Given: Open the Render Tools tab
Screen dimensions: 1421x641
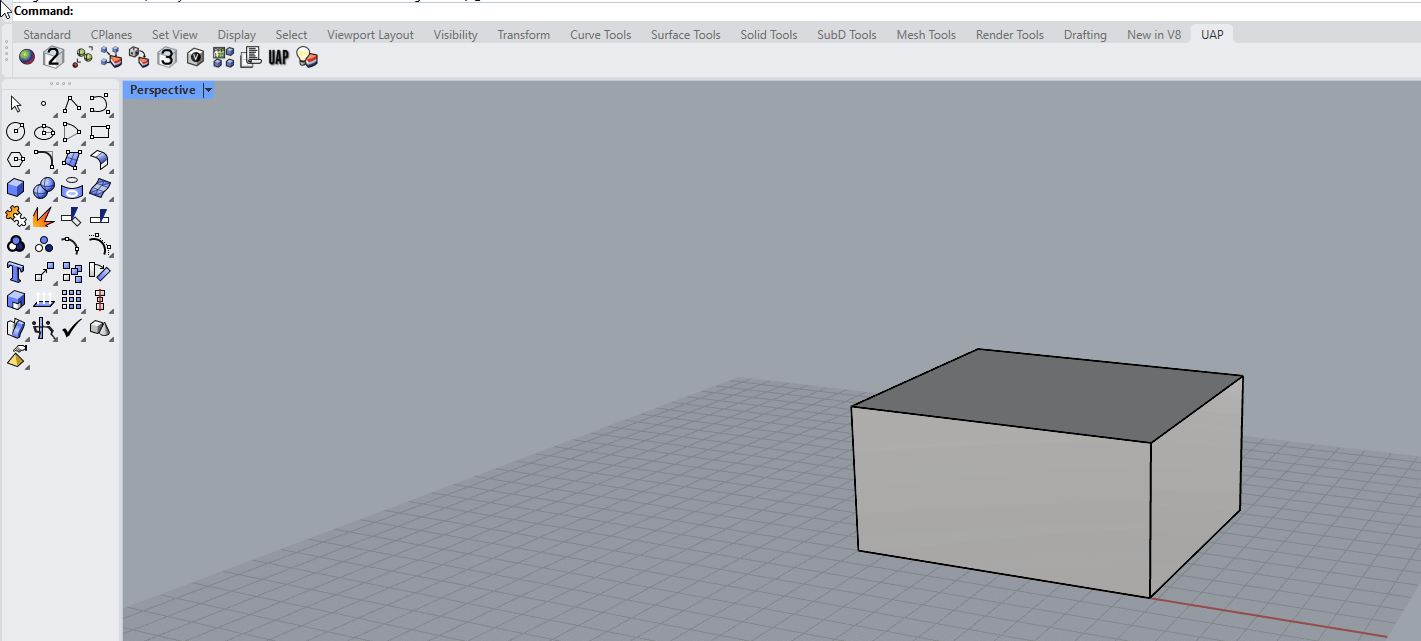Looking at the screenshot, I should [1010, 35].
